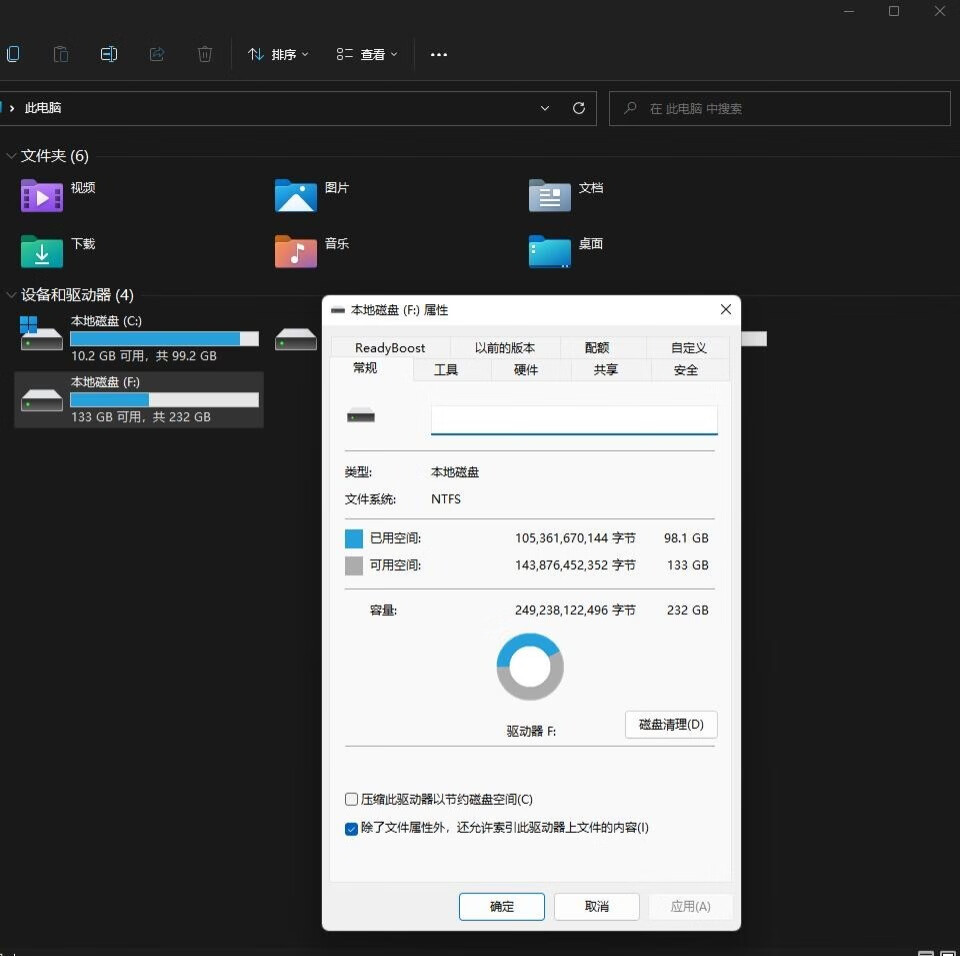The width and height of the screenshot is (960, 956).
Task: Open the 视频 folder icon
Action: click(x=42, y=196)
